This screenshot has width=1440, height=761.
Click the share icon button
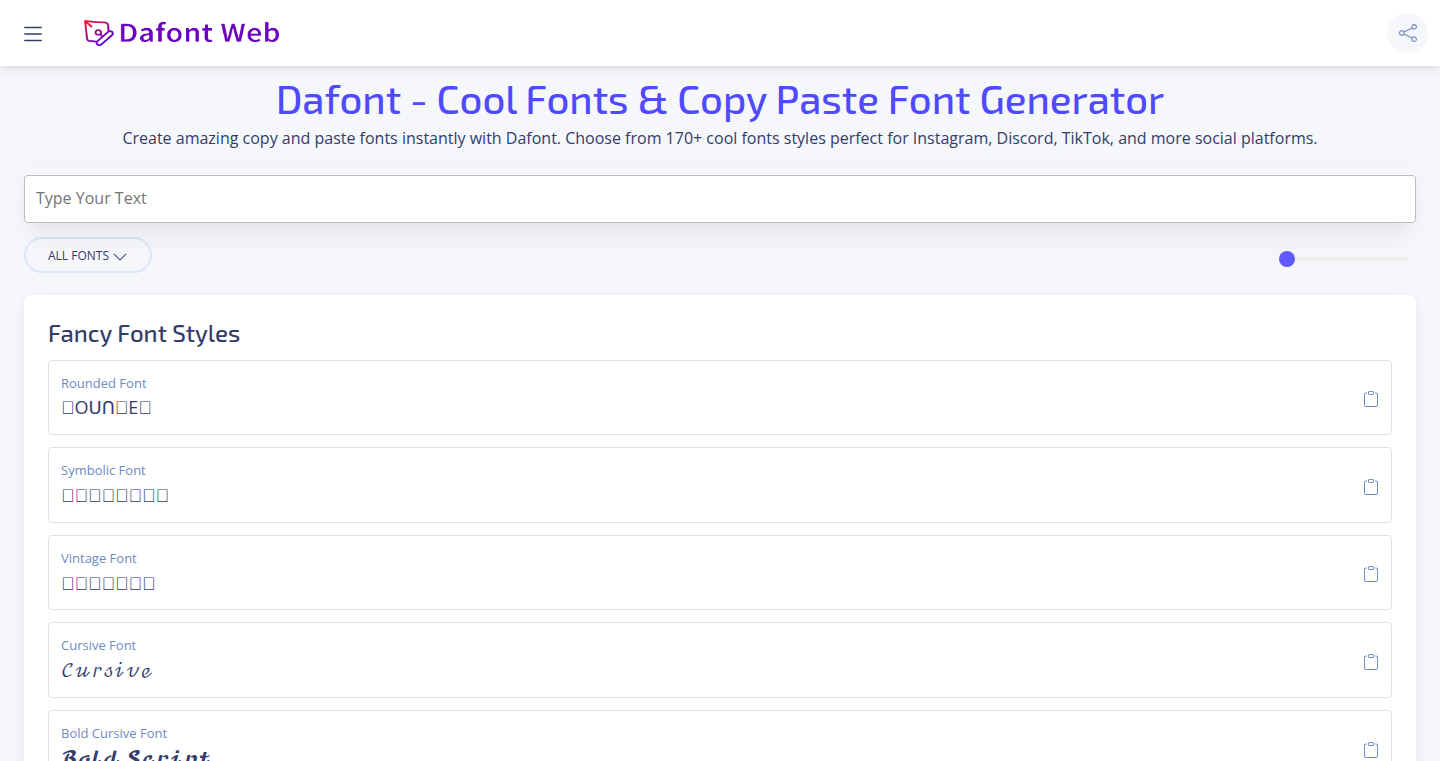point(1407,33)
